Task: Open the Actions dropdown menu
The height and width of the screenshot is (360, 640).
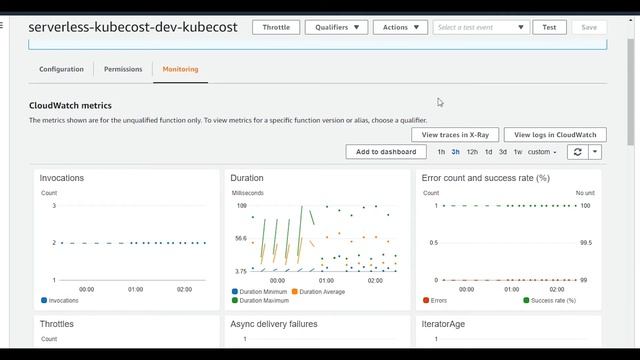Action: tap(400, 27)
